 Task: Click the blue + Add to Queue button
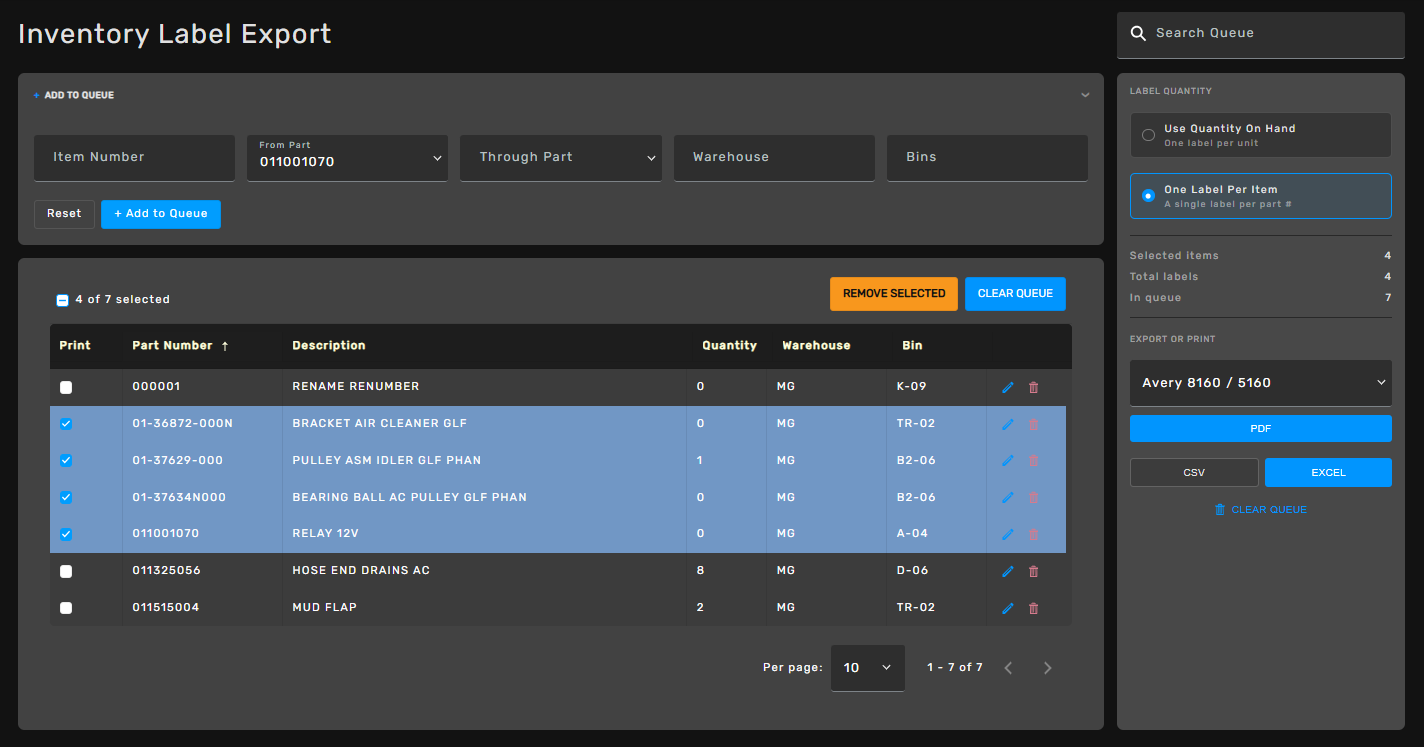tap(161, 214)
